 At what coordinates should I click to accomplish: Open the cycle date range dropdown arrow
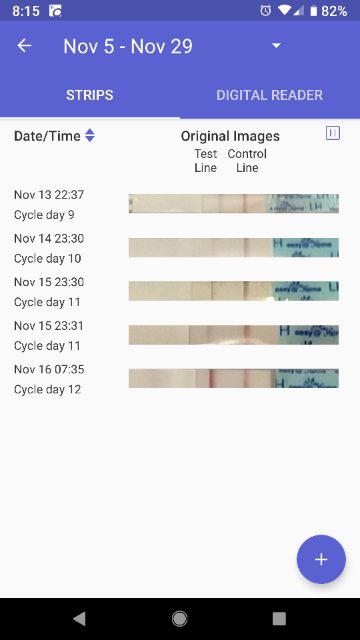click(276, 46)
